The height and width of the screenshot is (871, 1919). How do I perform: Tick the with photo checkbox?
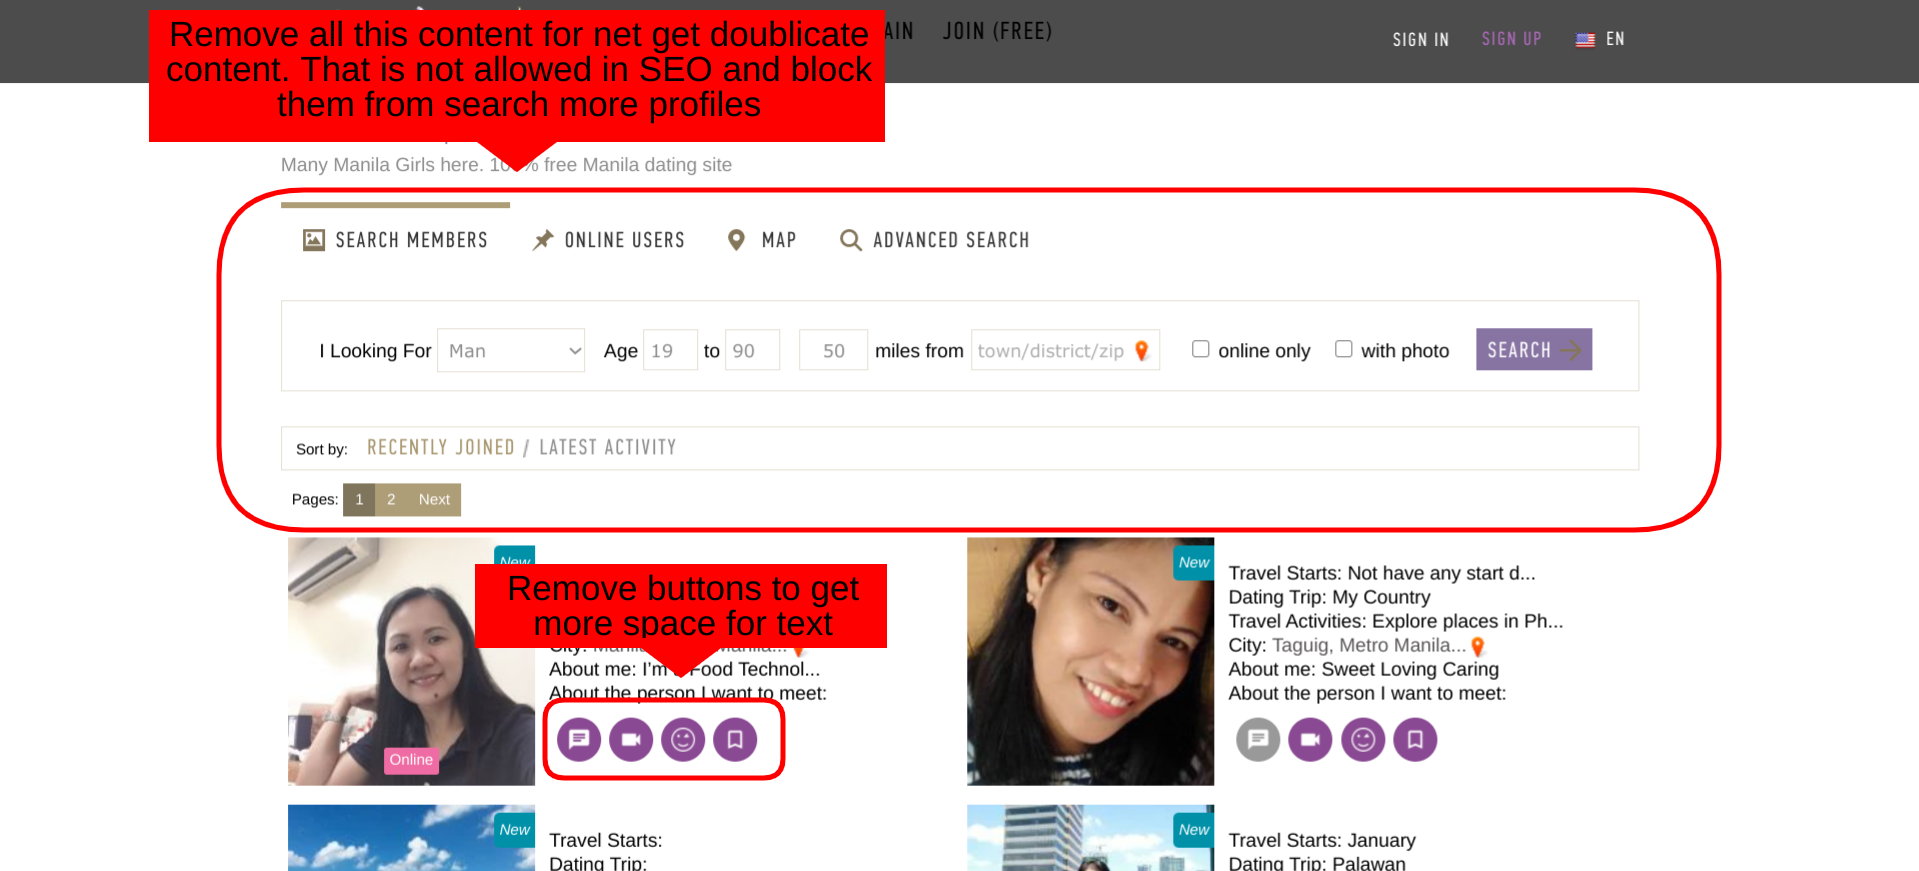[1344, 349]
